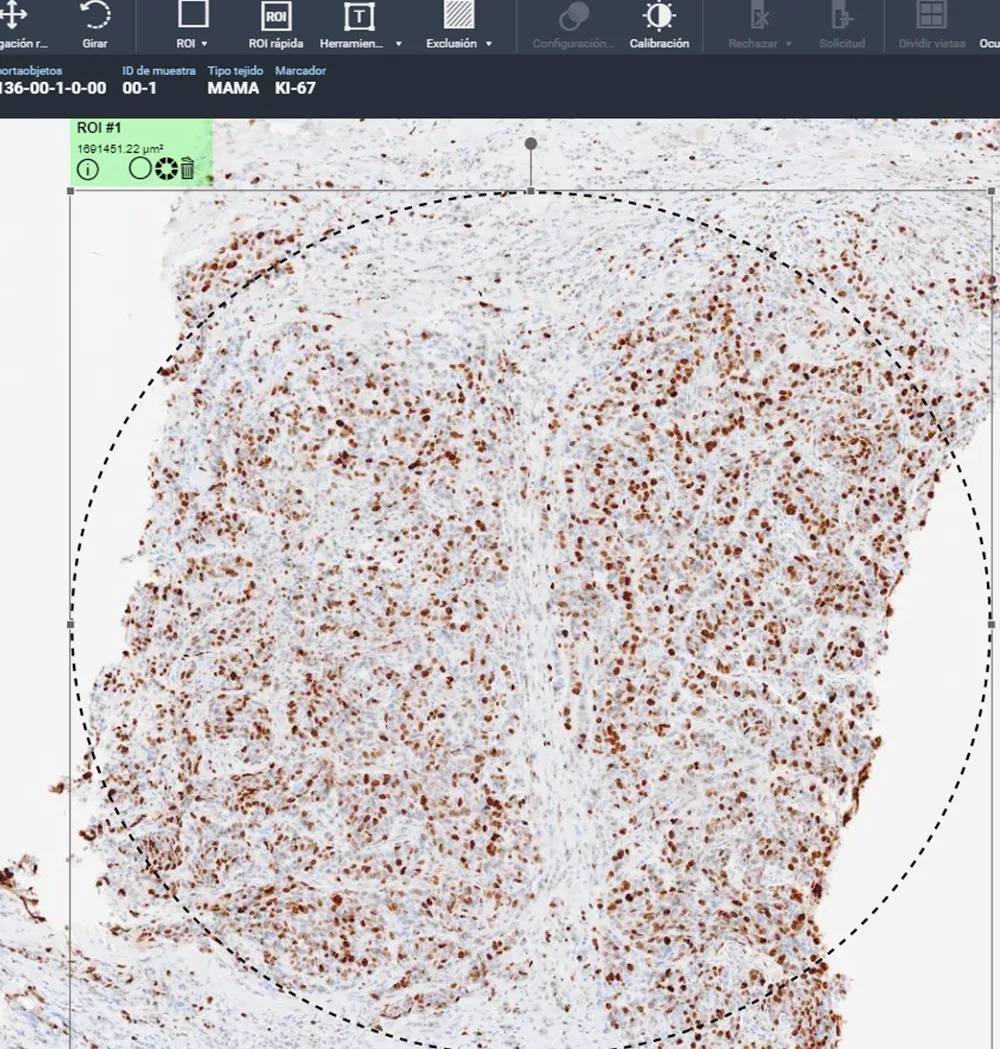Show ROI #1 information via the info icon
This screenshot has height=1049, width=1000.
tap(88, 169)
